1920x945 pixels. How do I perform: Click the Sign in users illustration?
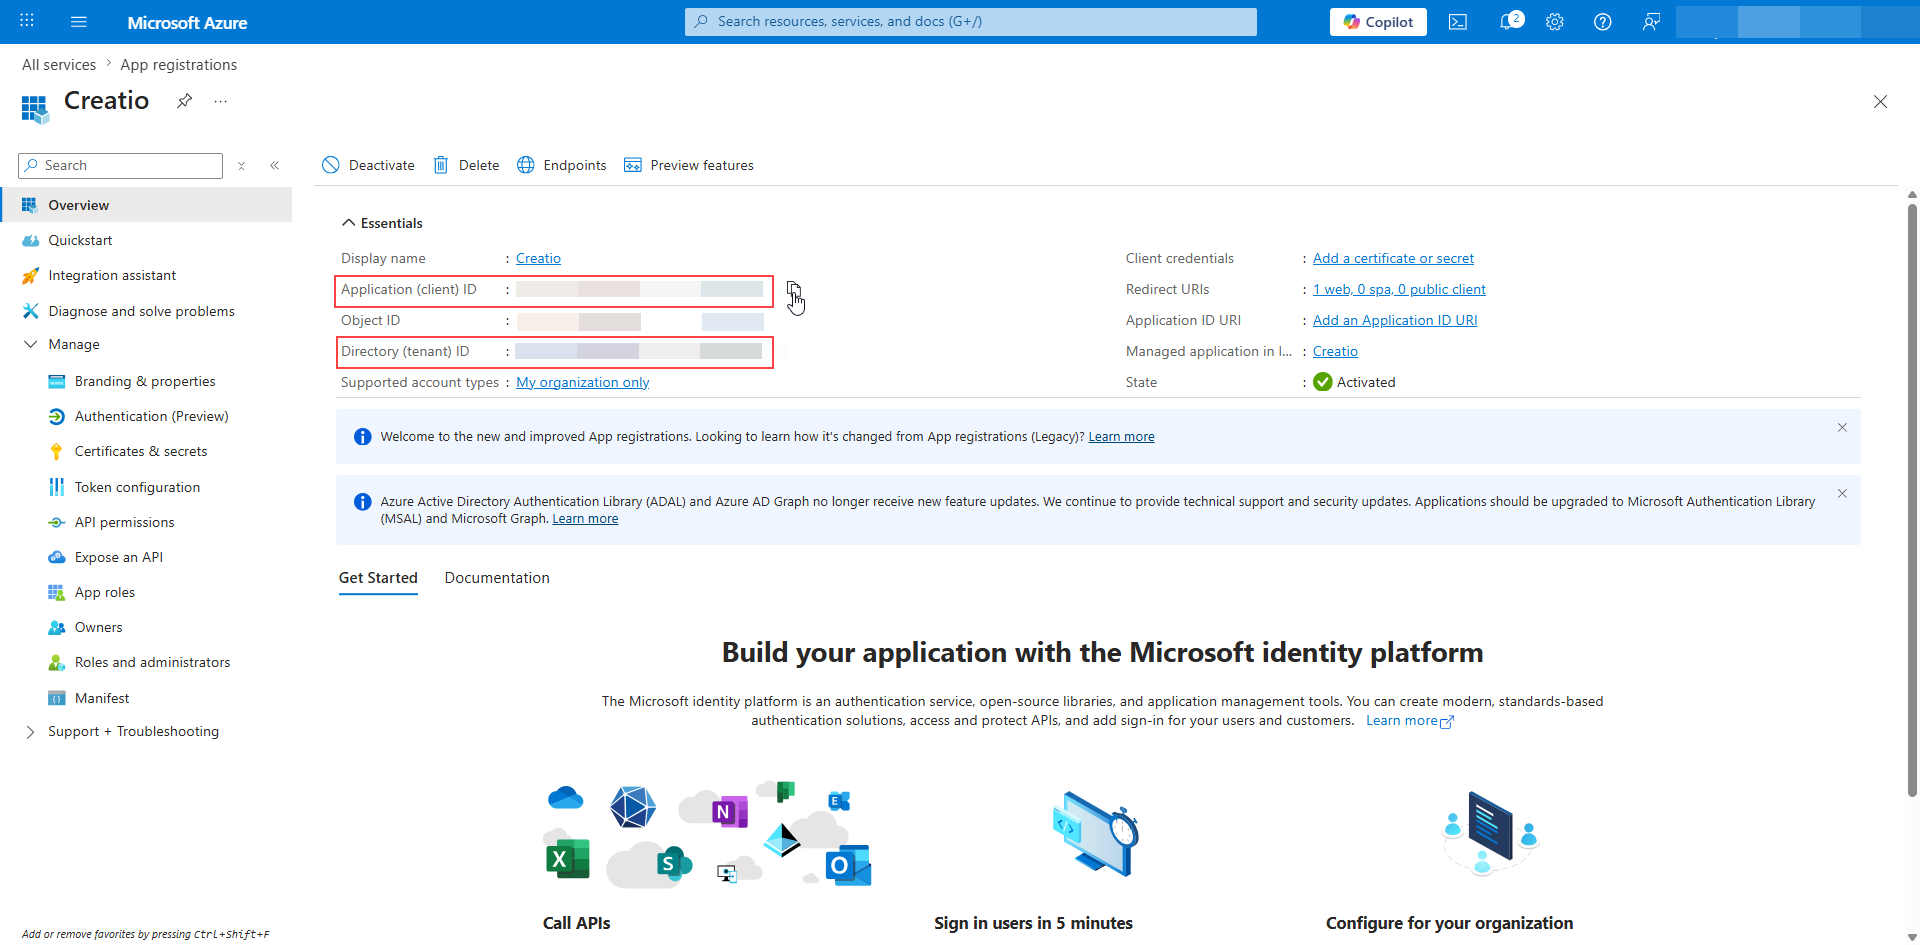1095,835
